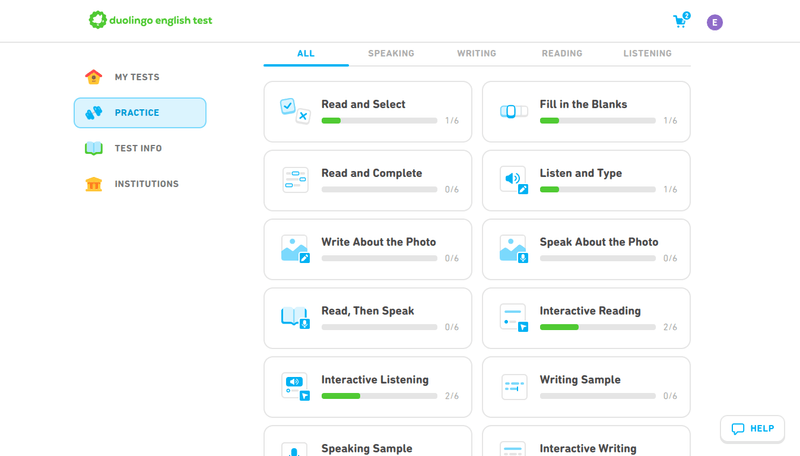The width and height of the screenshot is (800, 456).
Task: Click the 1/6 count on Listen and Type
Action: (x=670, y=190)
